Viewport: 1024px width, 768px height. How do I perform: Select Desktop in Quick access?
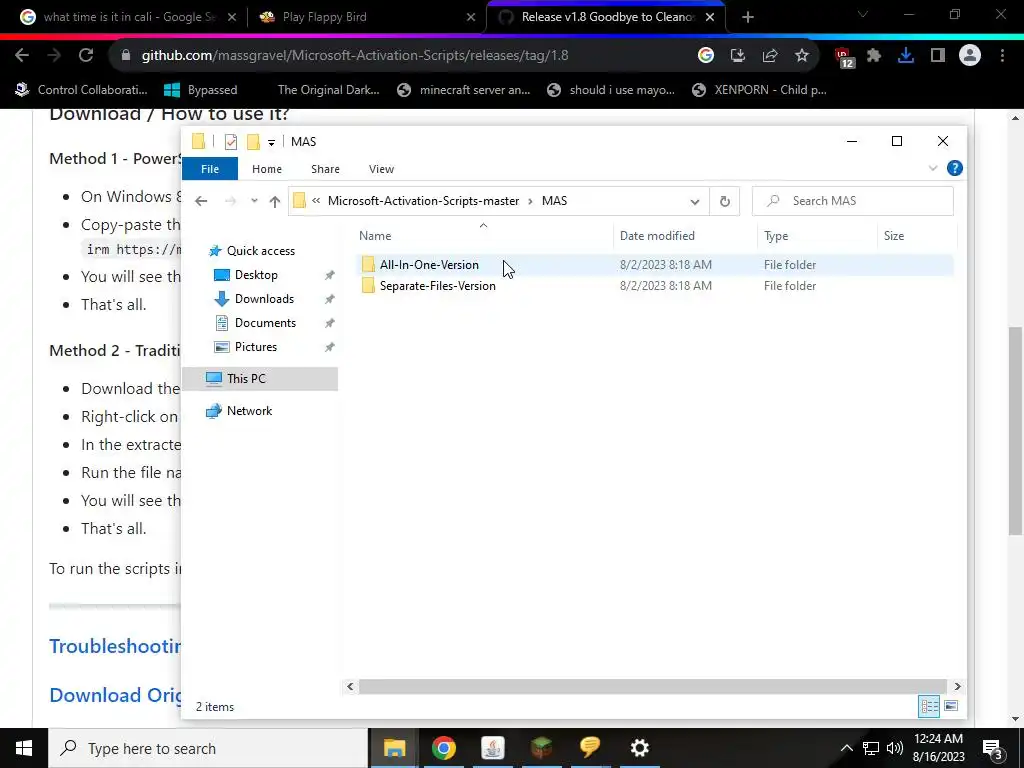point(256,275)
